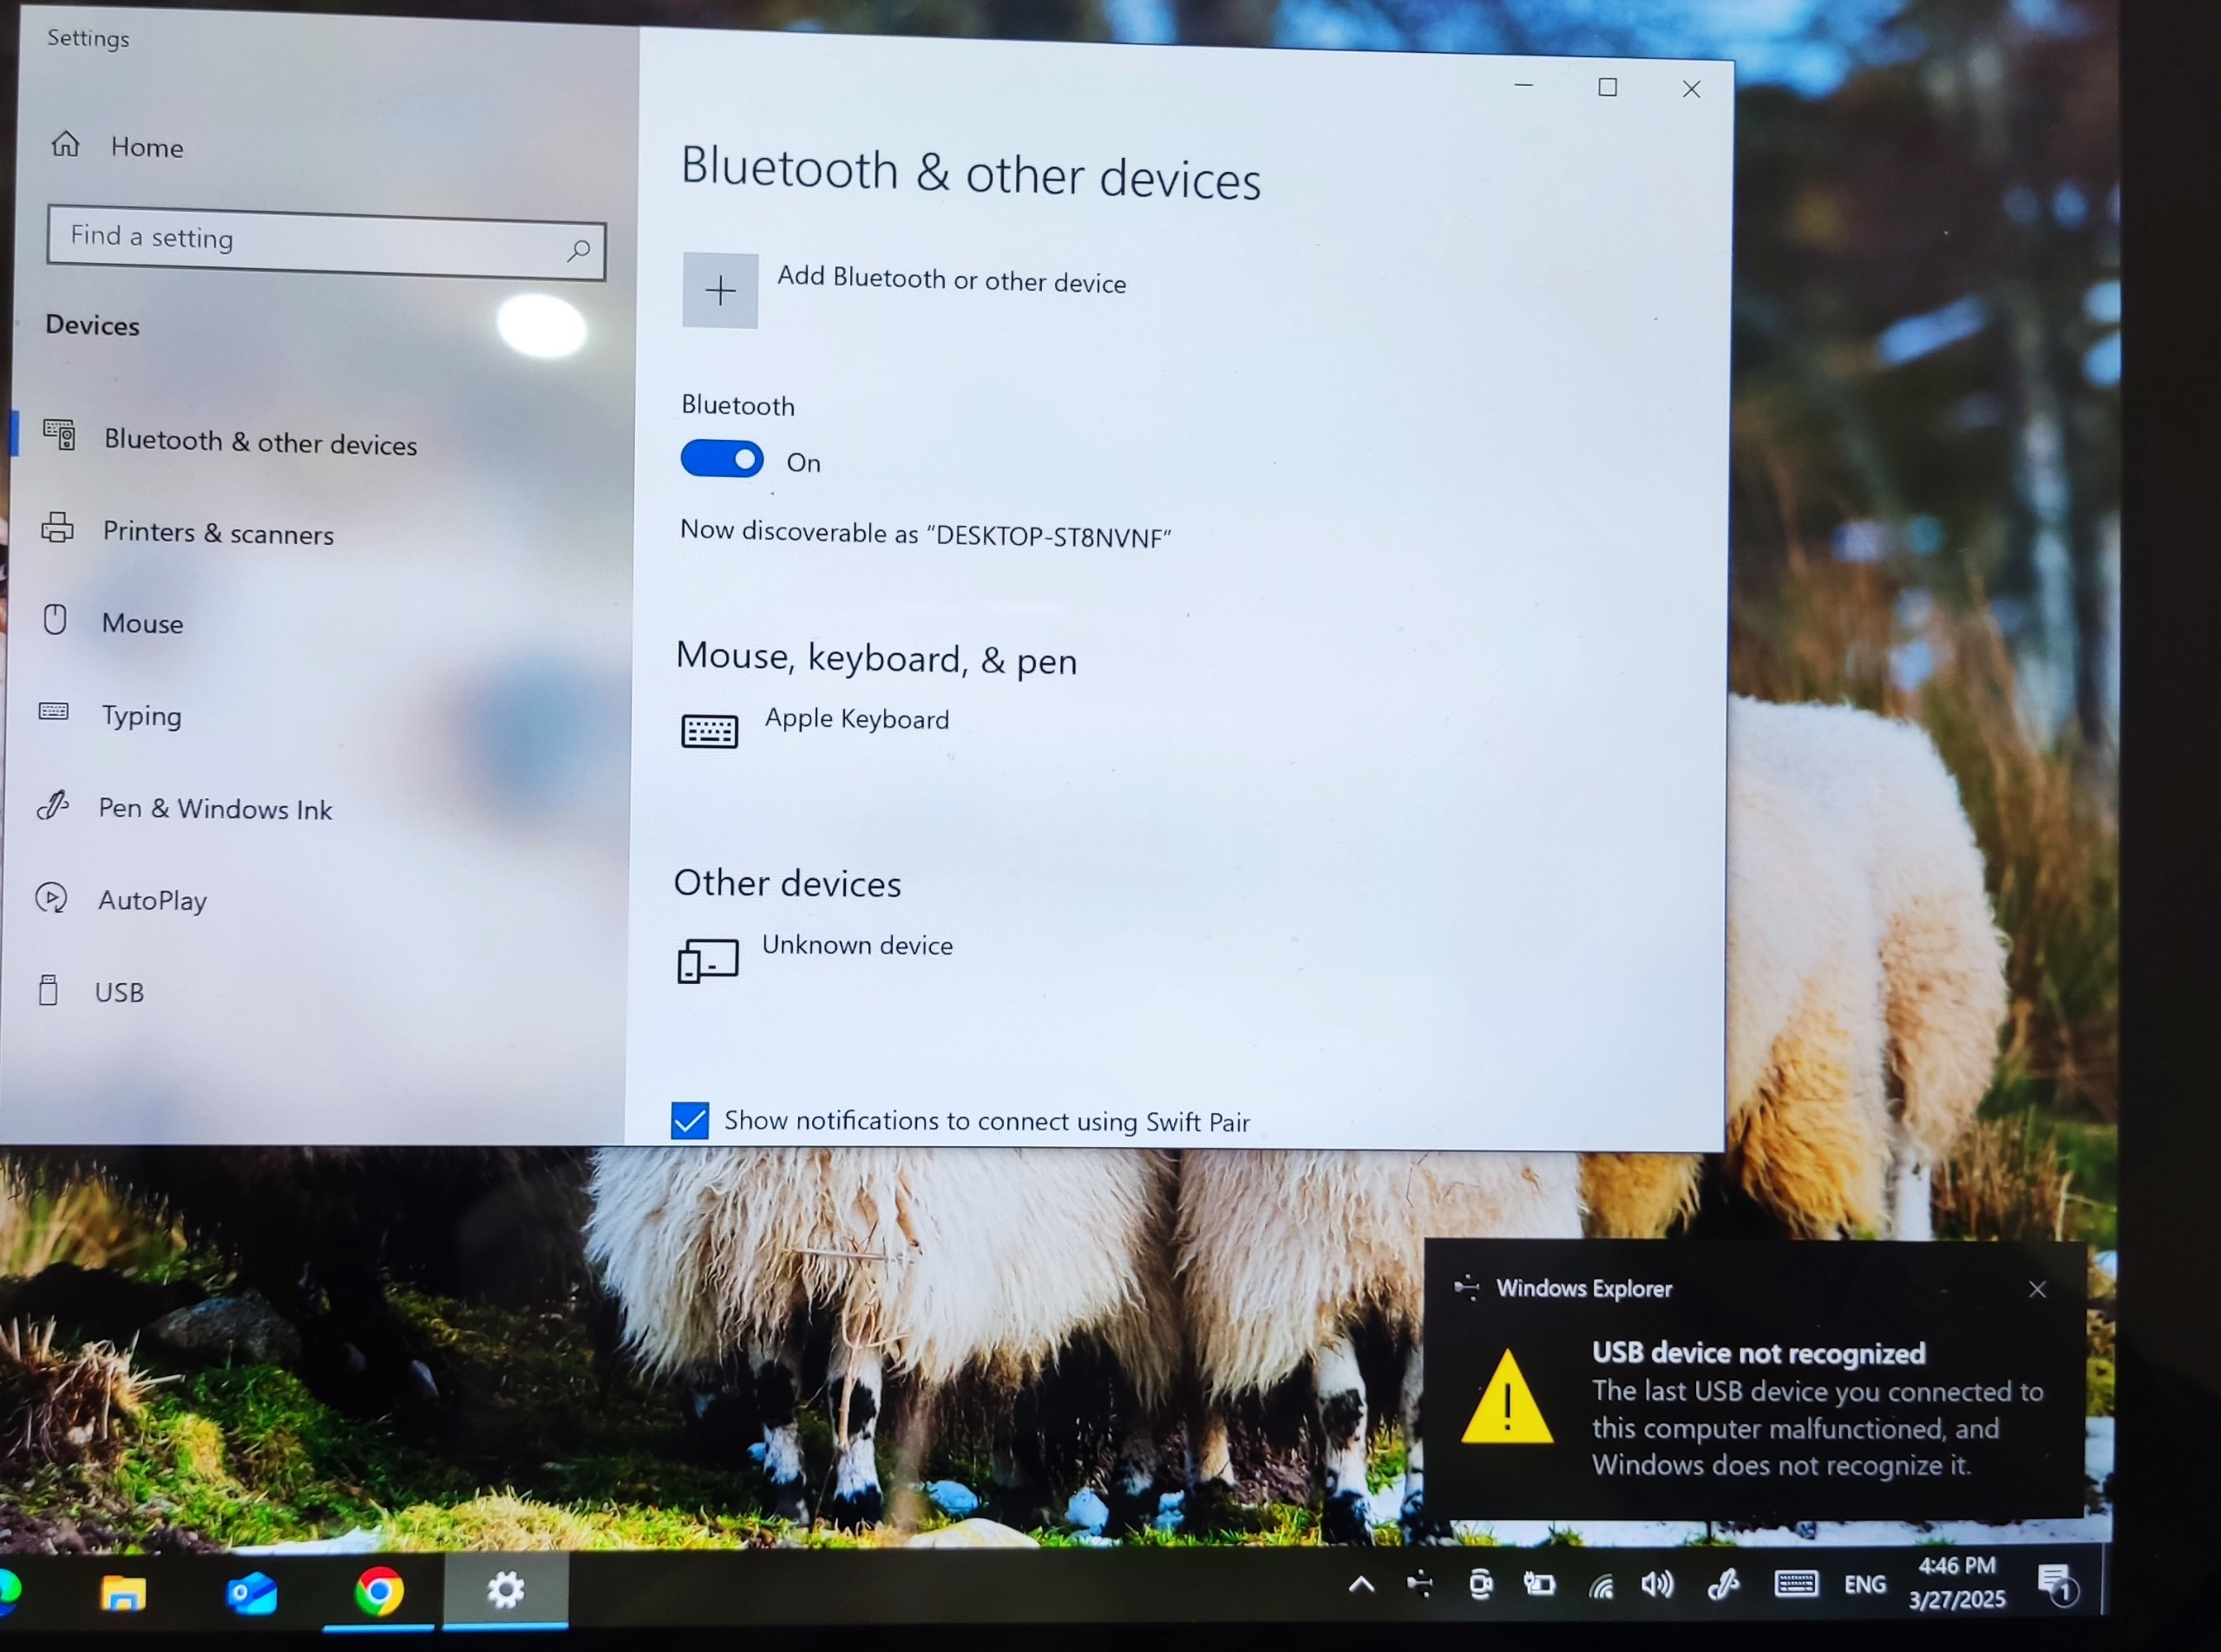Viewport: 2221px width, 1652px height.
Task: Click Add Bluetooth or other device
Action: tap(951, 281)
